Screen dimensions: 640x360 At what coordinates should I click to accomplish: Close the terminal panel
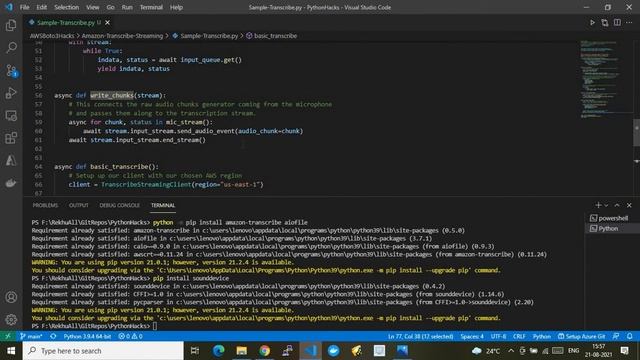[x=629, y=205]
